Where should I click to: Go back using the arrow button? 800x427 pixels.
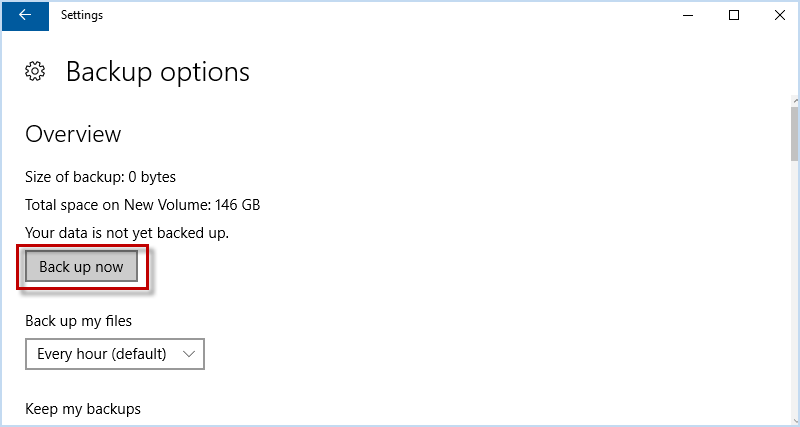(x=25, y=15)
